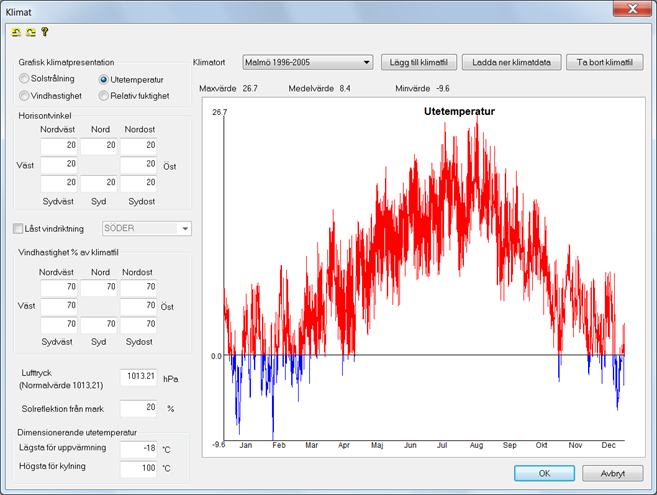Click the yellow undo arrow icon

tap(16, 32)
